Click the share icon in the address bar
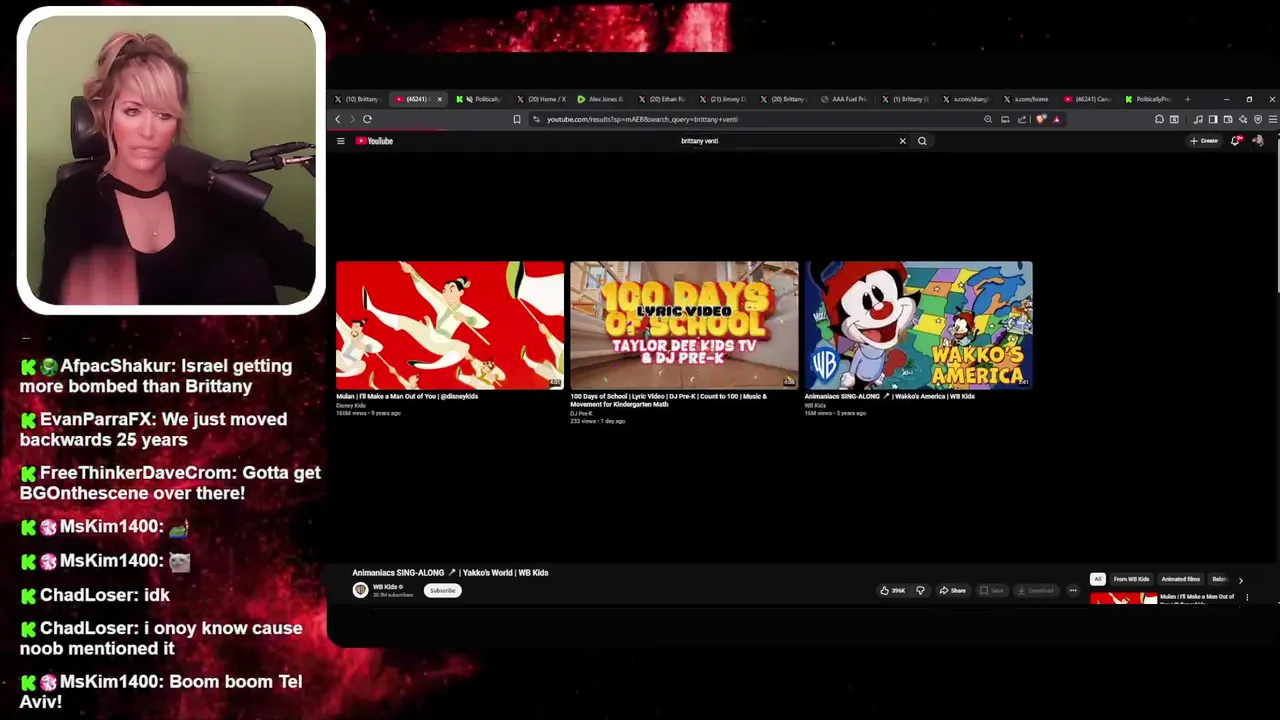This screenshot has width=1280, height=720. (1022, 119)
